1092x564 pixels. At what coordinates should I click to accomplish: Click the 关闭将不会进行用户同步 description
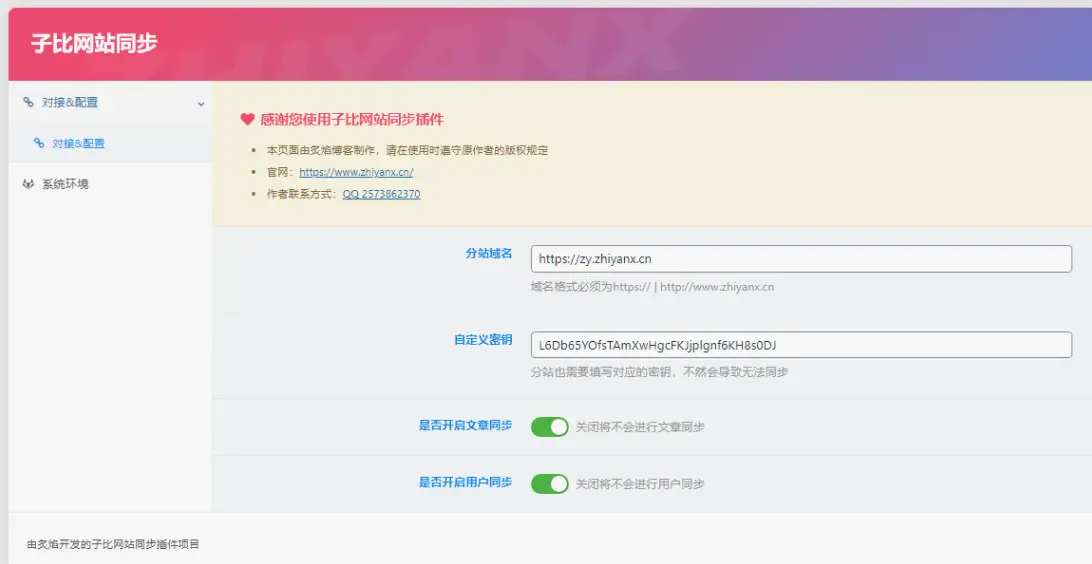click(x=639, y=484)
